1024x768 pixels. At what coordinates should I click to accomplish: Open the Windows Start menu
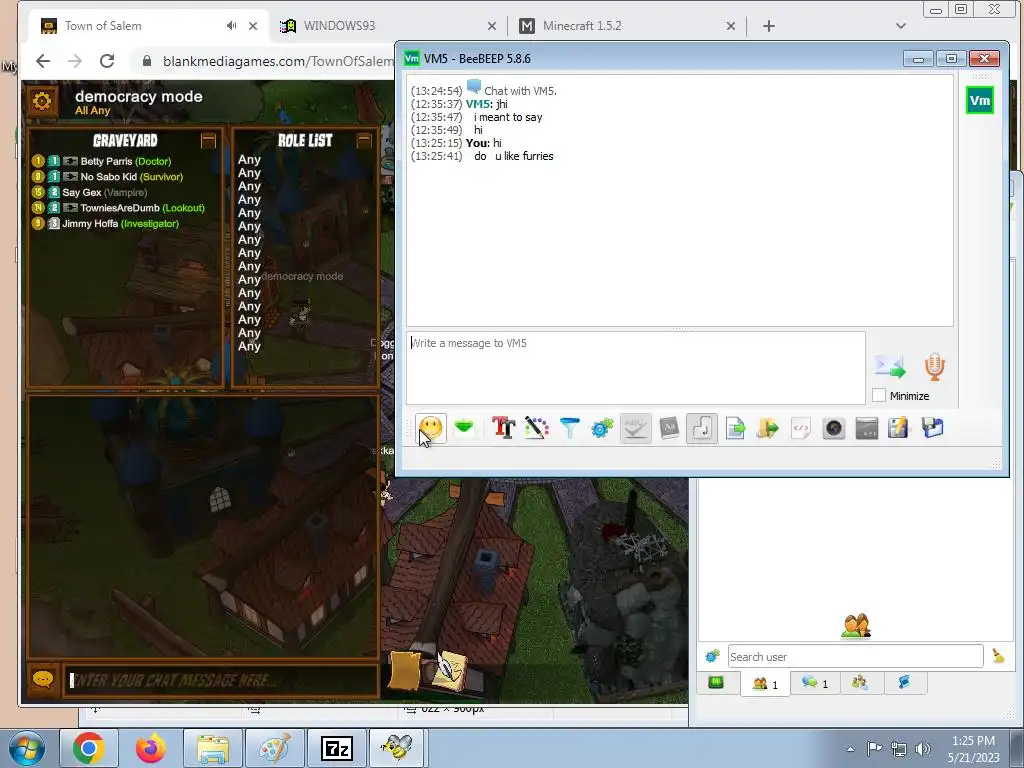coord(27,748)
